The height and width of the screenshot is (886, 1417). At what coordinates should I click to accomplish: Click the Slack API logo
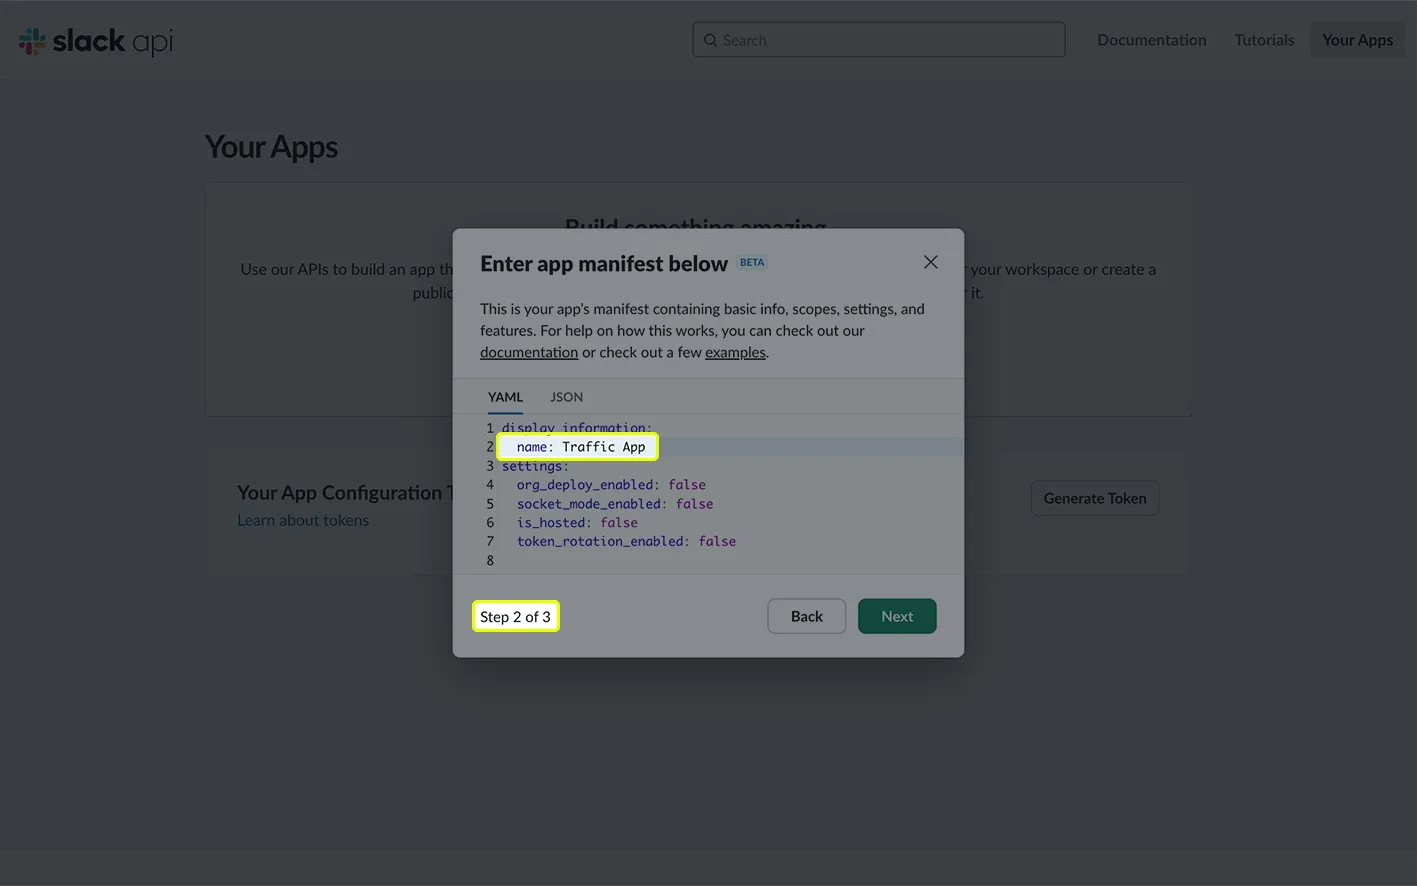pos(96,41)
